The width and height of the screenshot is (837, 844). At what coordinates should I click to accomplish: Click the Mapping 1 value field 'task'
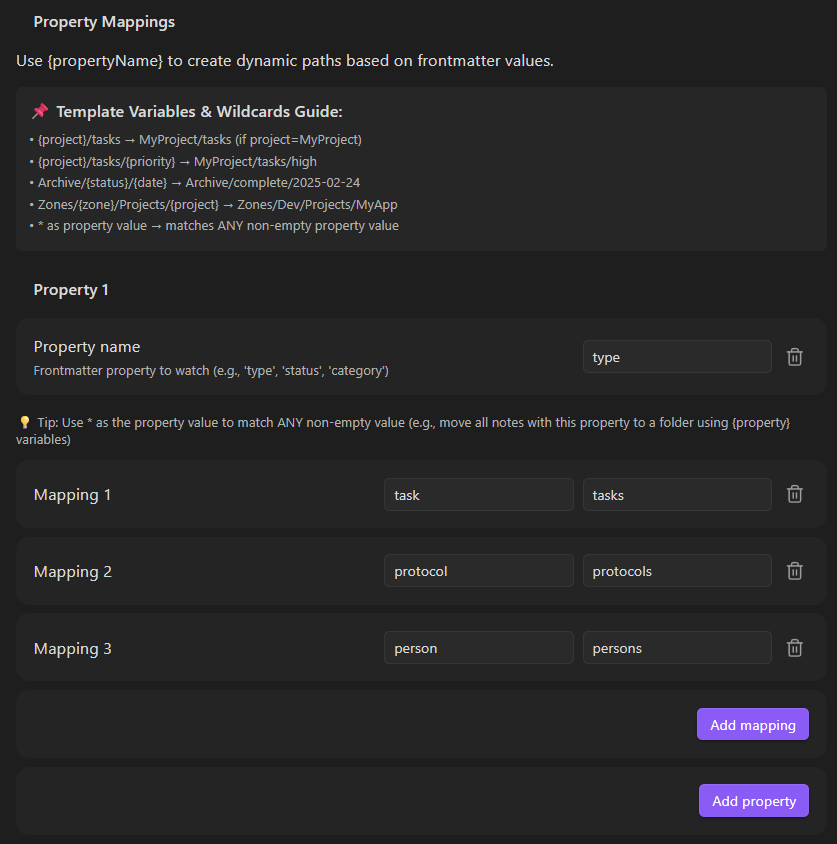click(x=478, y=494)
